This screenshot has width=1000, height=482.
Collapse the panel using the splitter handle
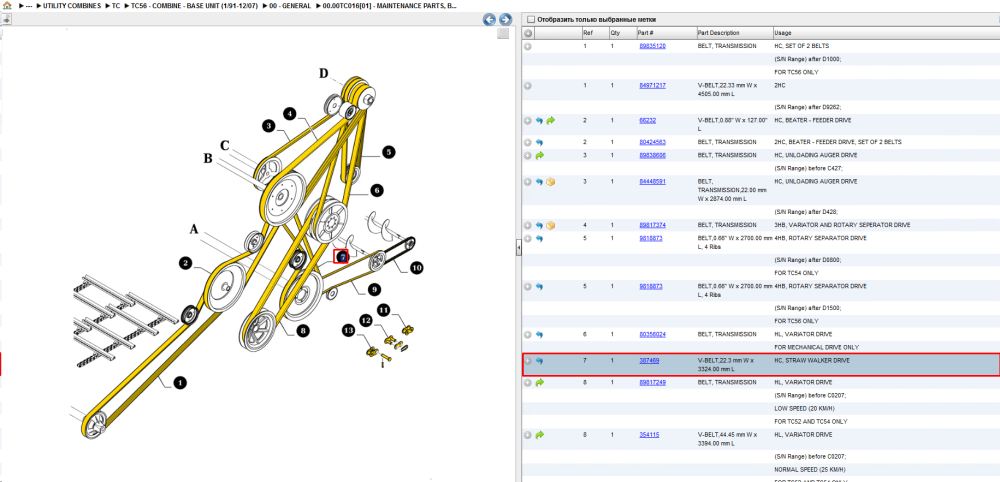coord(518,248)
